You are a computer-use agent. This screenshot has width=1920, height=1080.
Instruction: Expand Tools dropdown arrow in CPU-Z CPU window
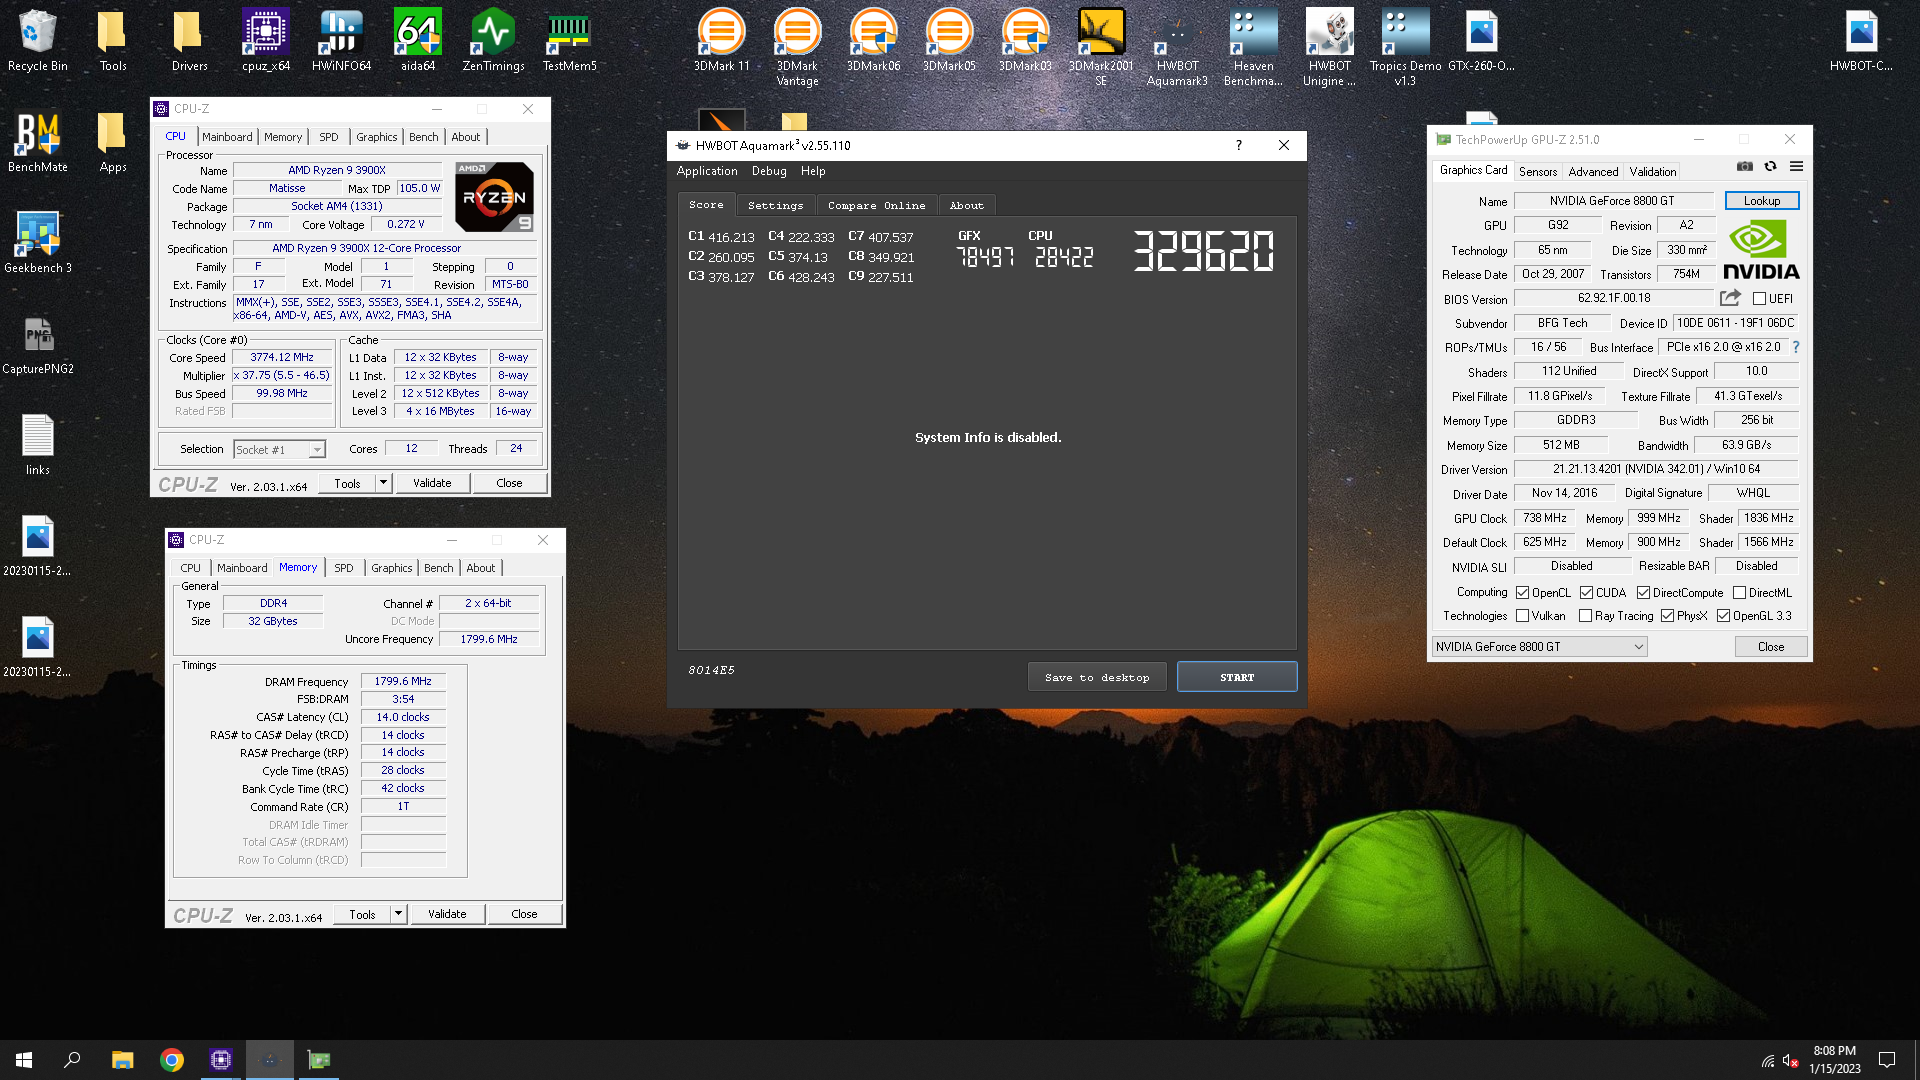[383, 483]
